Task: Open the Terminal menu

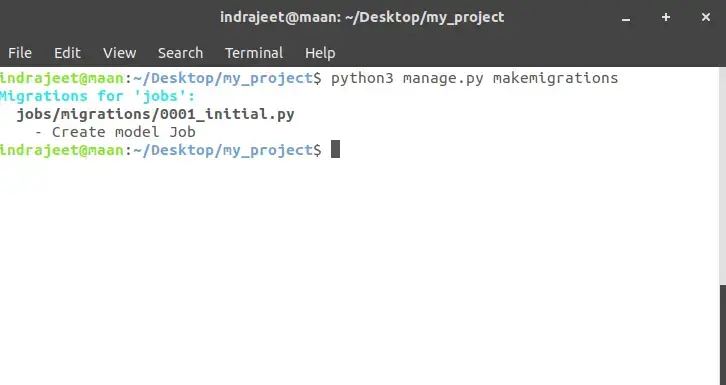Action: coord(254,53)
